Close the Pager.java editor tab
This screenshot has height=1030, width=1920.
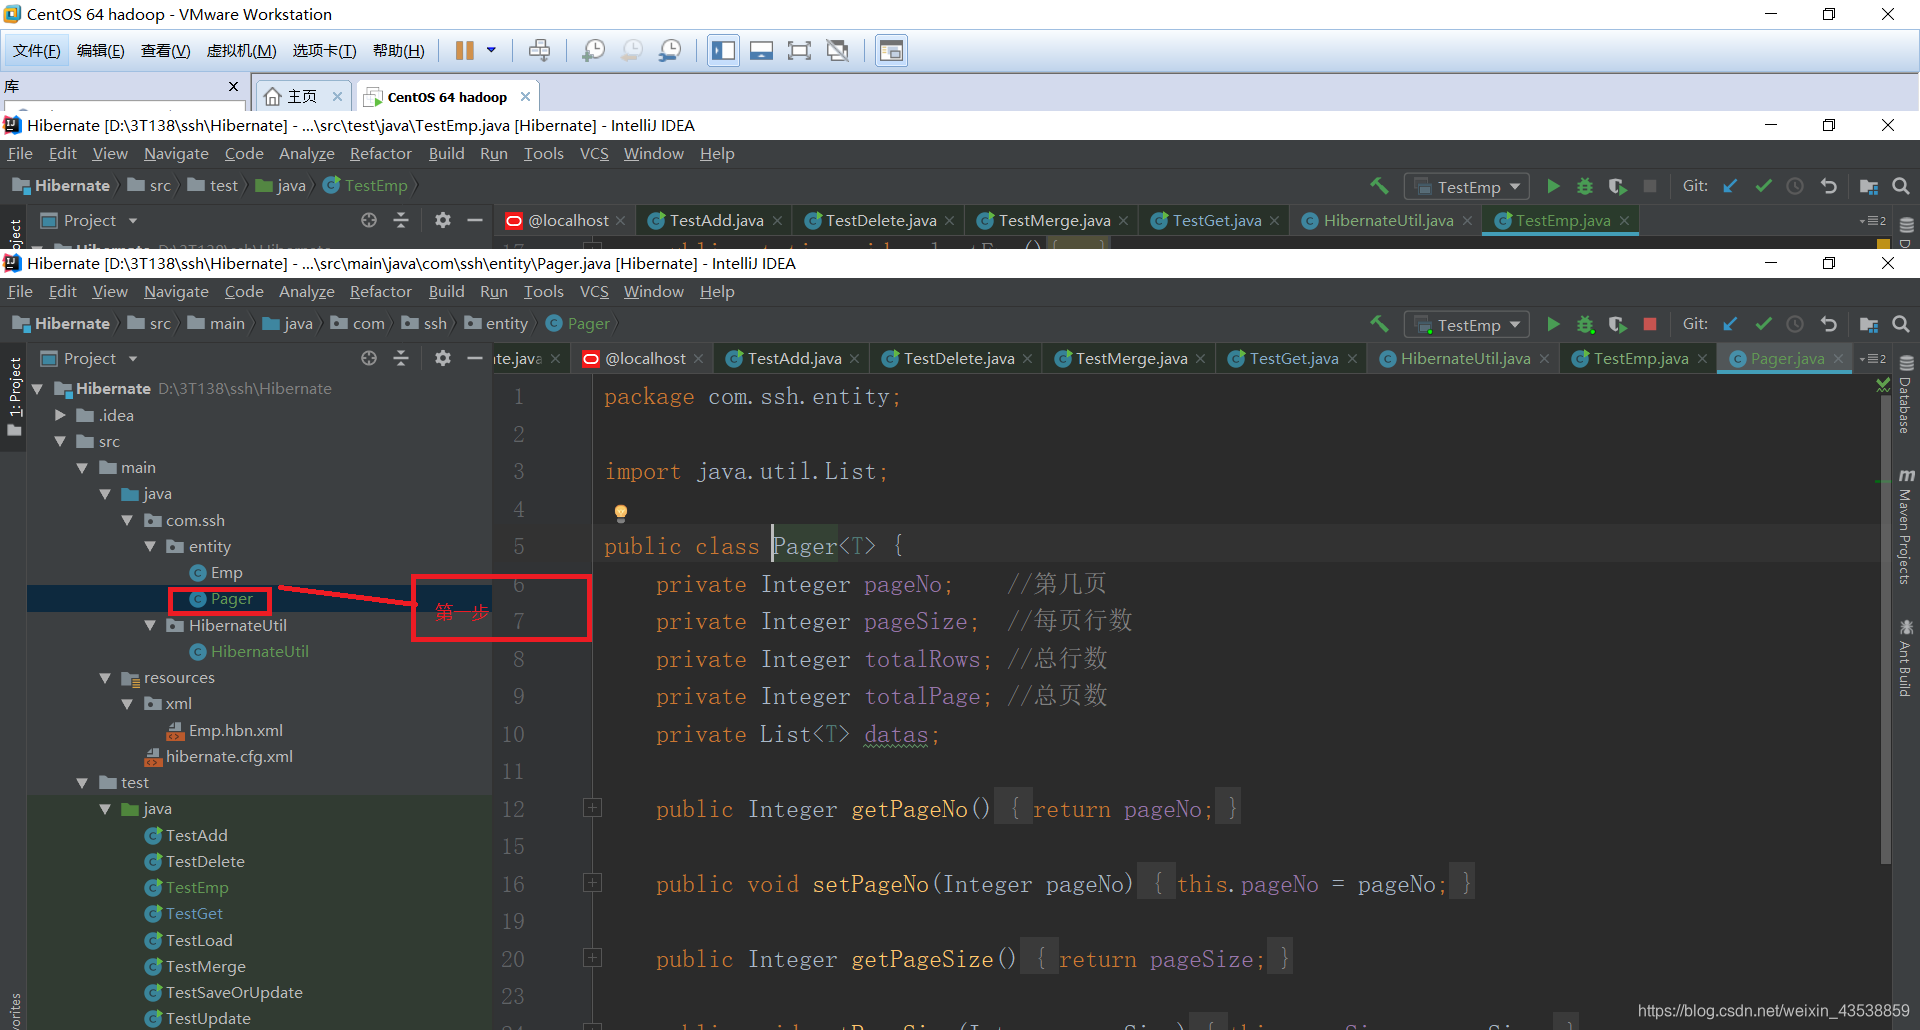[1838, 358]
